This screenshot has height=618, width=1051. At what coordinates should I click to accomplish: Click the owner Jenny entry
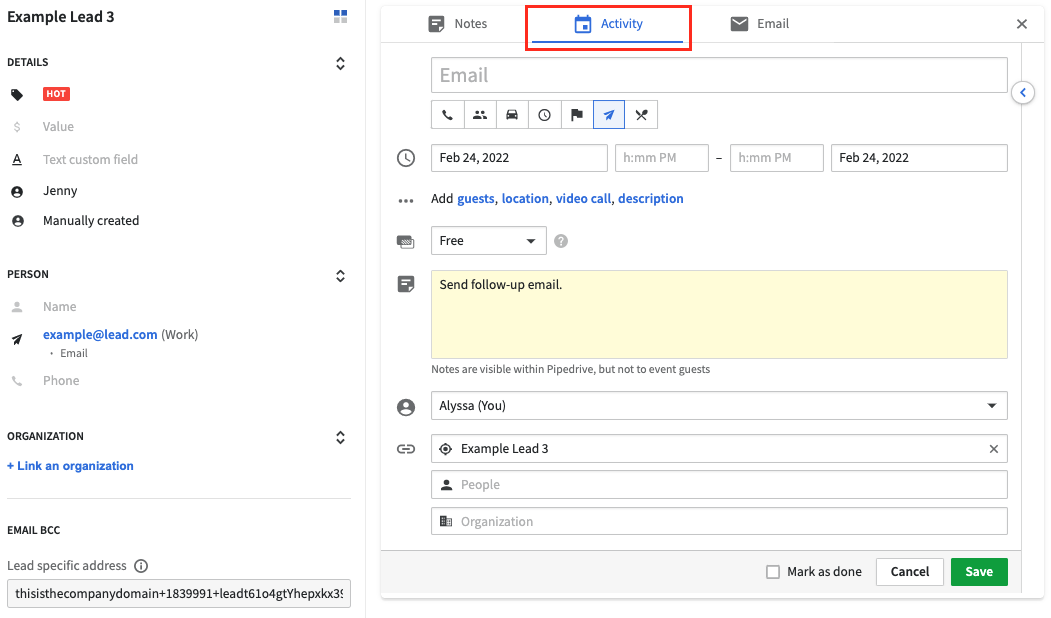60,191
